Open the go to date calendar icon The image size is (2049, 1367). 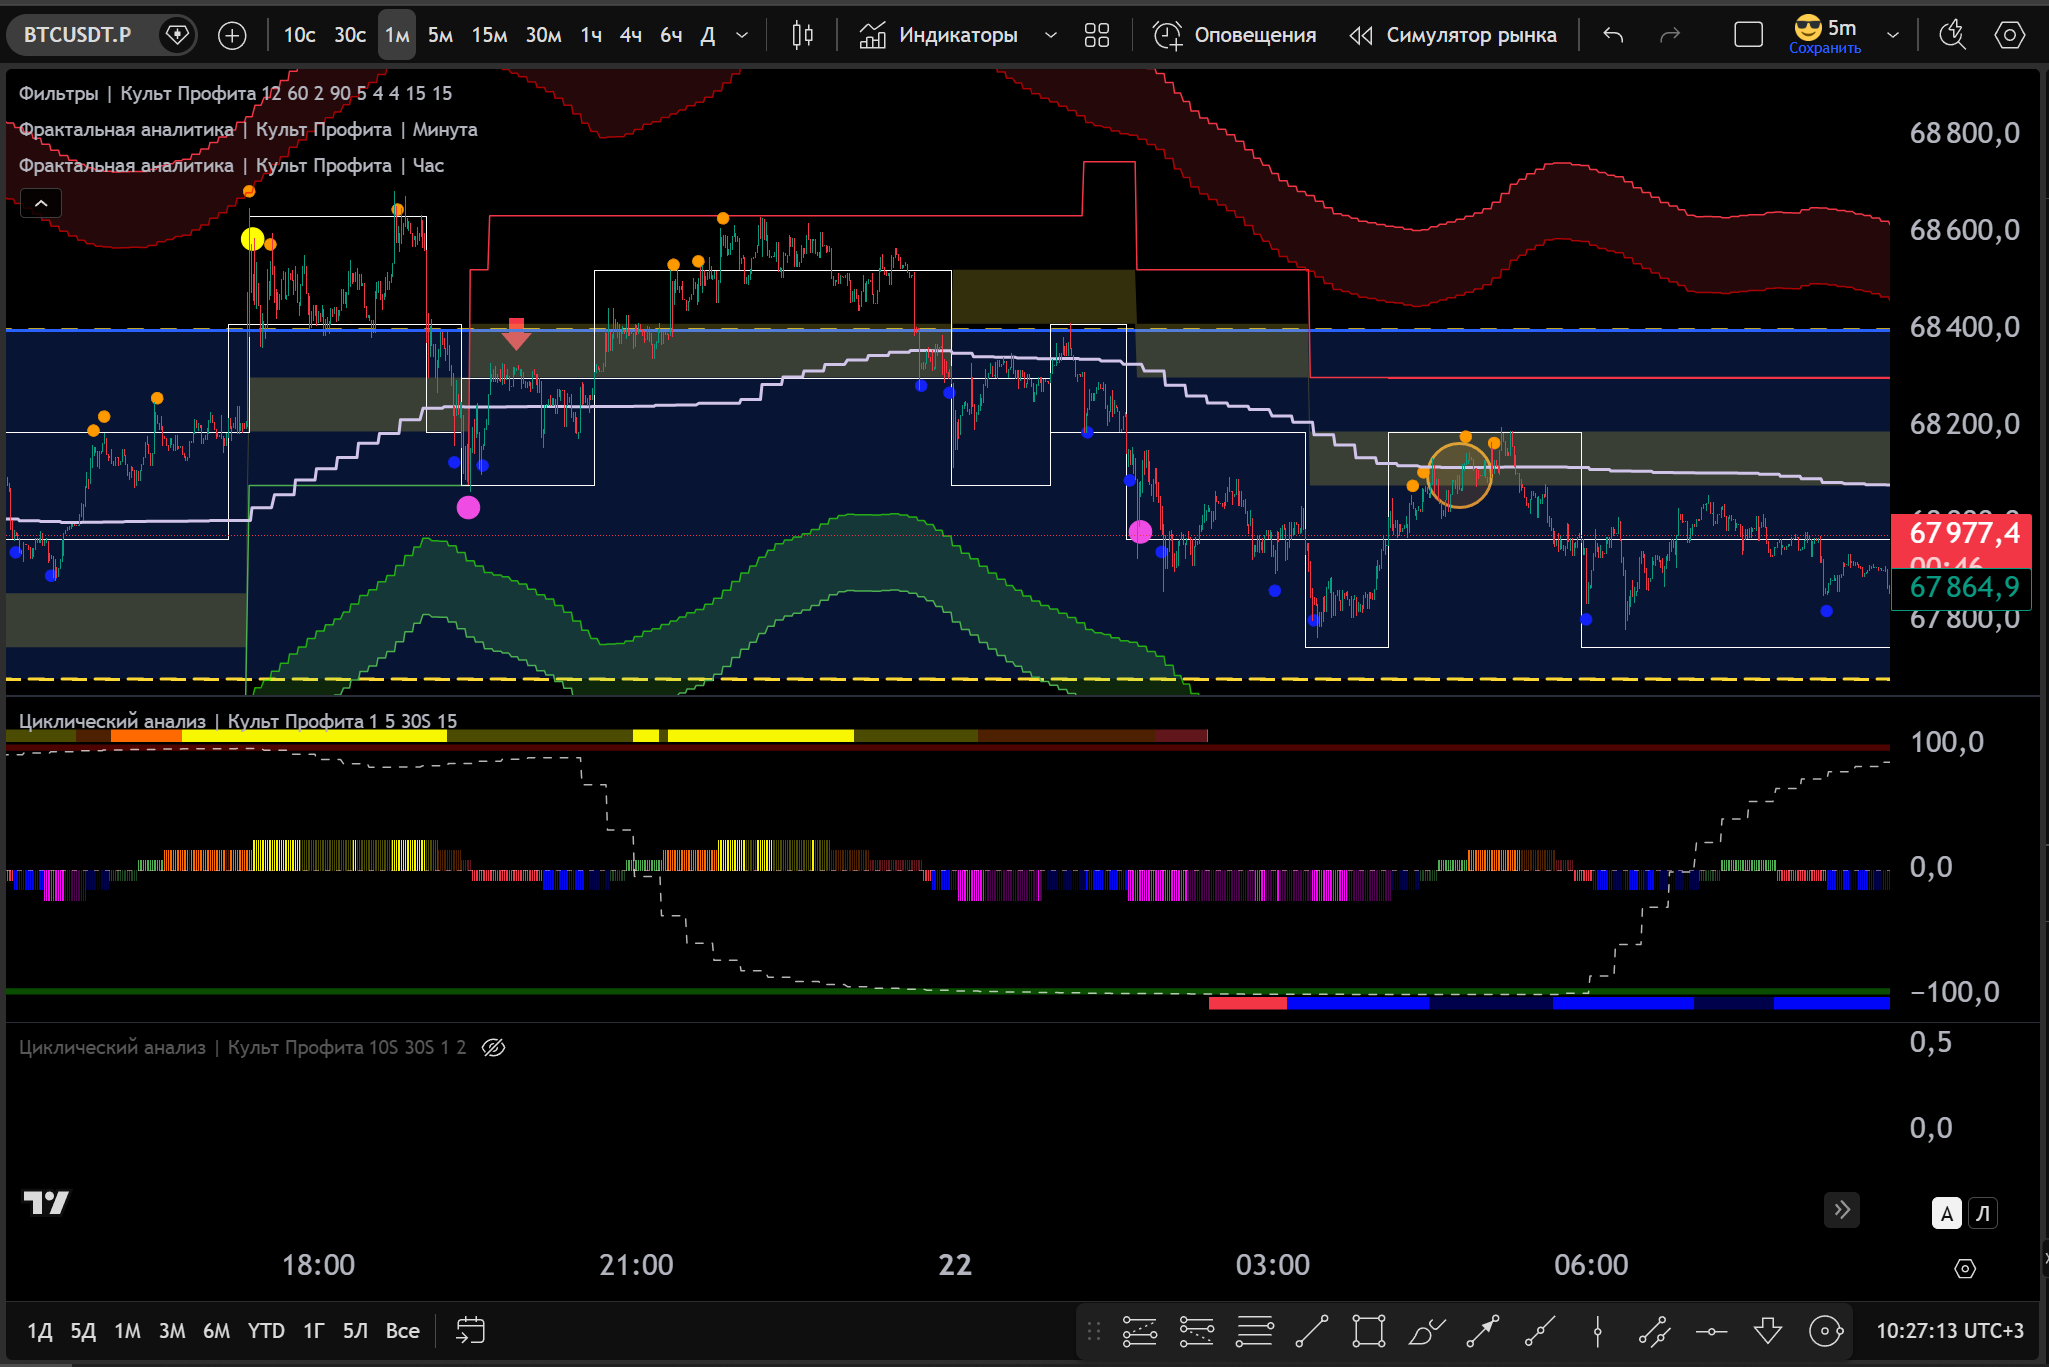pos(470,1330)
